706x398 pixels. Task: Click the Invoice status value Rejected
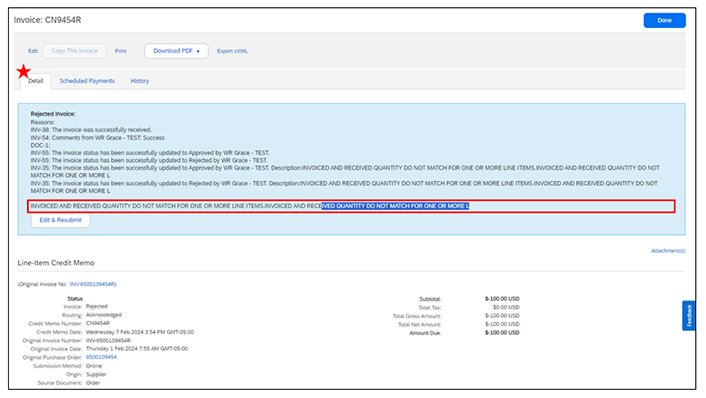(97, 306)
